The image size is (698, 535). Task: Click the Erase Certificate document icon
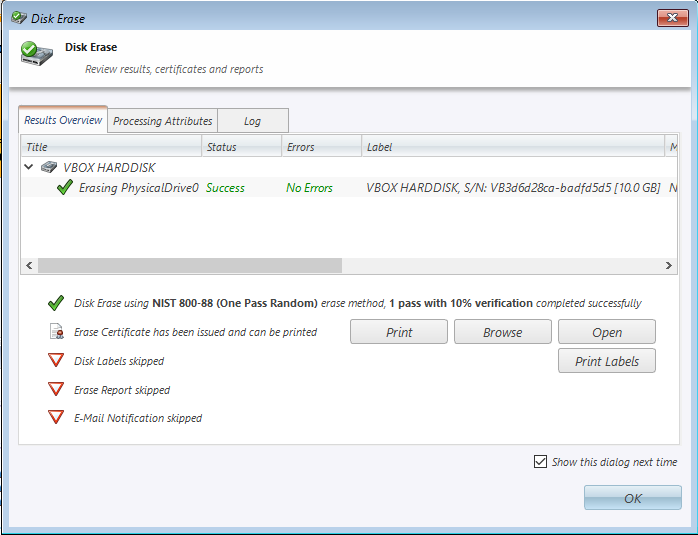(x=56, y=332)
